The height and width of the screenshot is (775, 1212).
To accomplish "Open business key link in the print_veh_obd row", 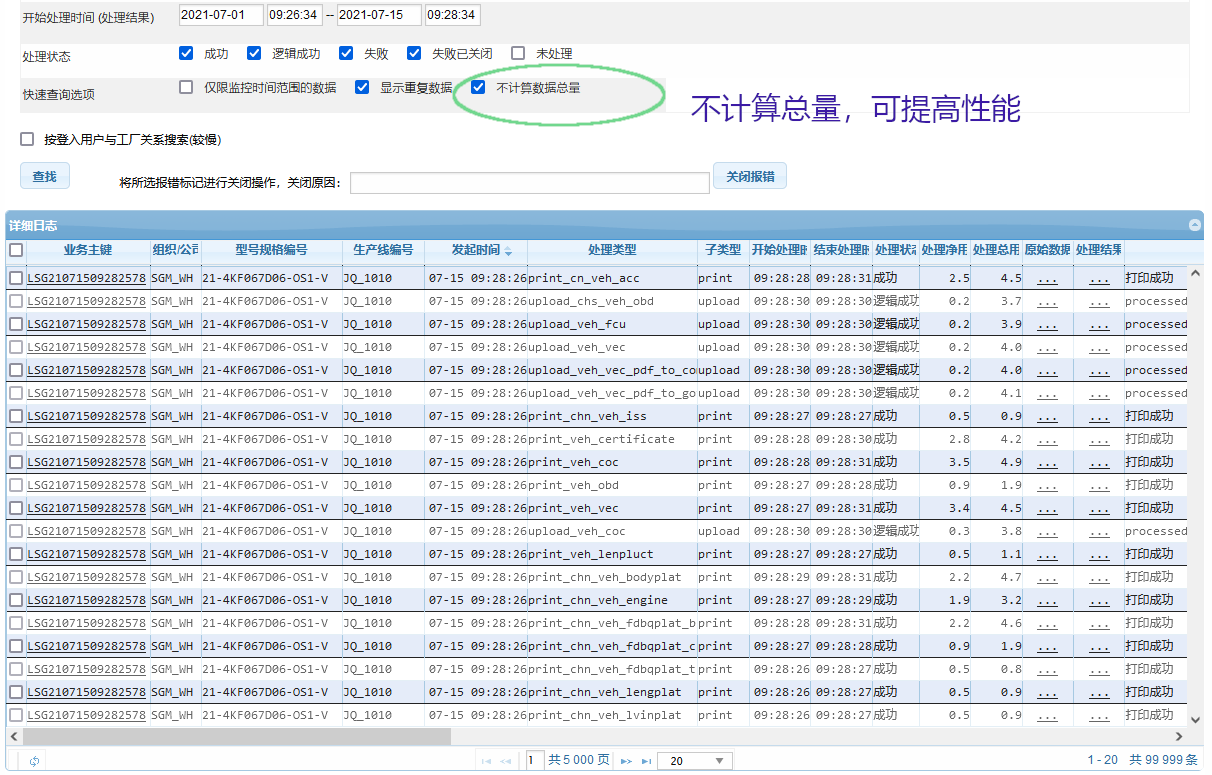I will [86, 485].
